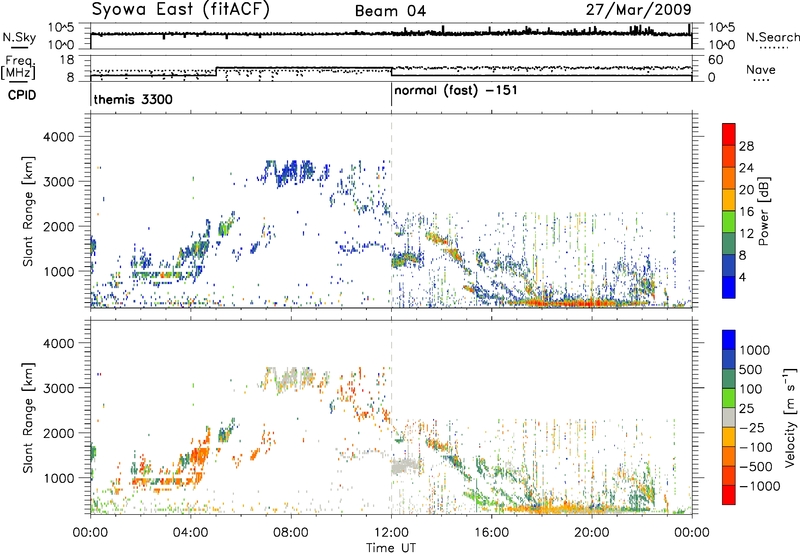Click the "Beam 04" header text
800x554 pixels.
[390, 11]
